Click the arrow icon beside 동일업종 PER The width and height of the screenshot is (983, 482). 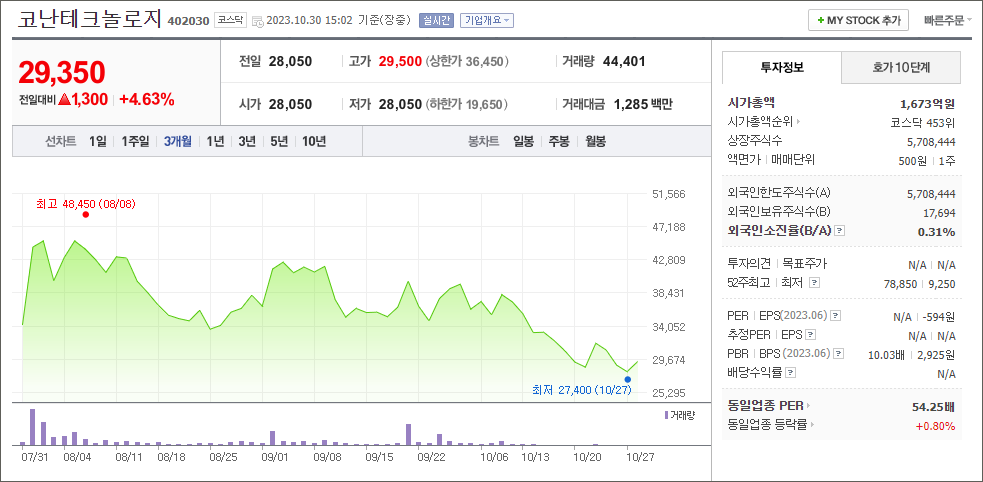coord(808,406)
